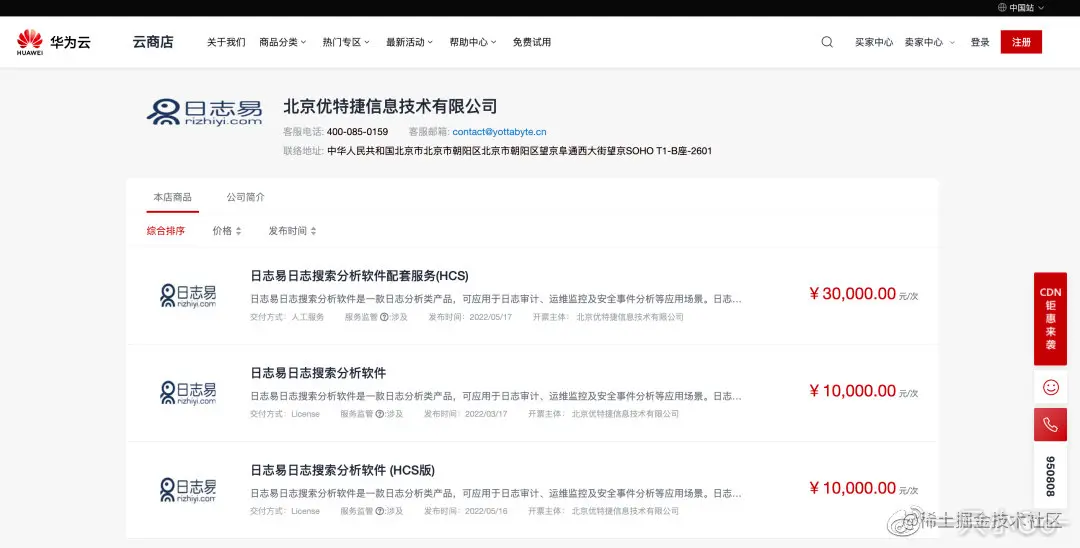Switch to the 公司简介 tab
Viewport: 1080px width, 548px height.
[246, 197]
